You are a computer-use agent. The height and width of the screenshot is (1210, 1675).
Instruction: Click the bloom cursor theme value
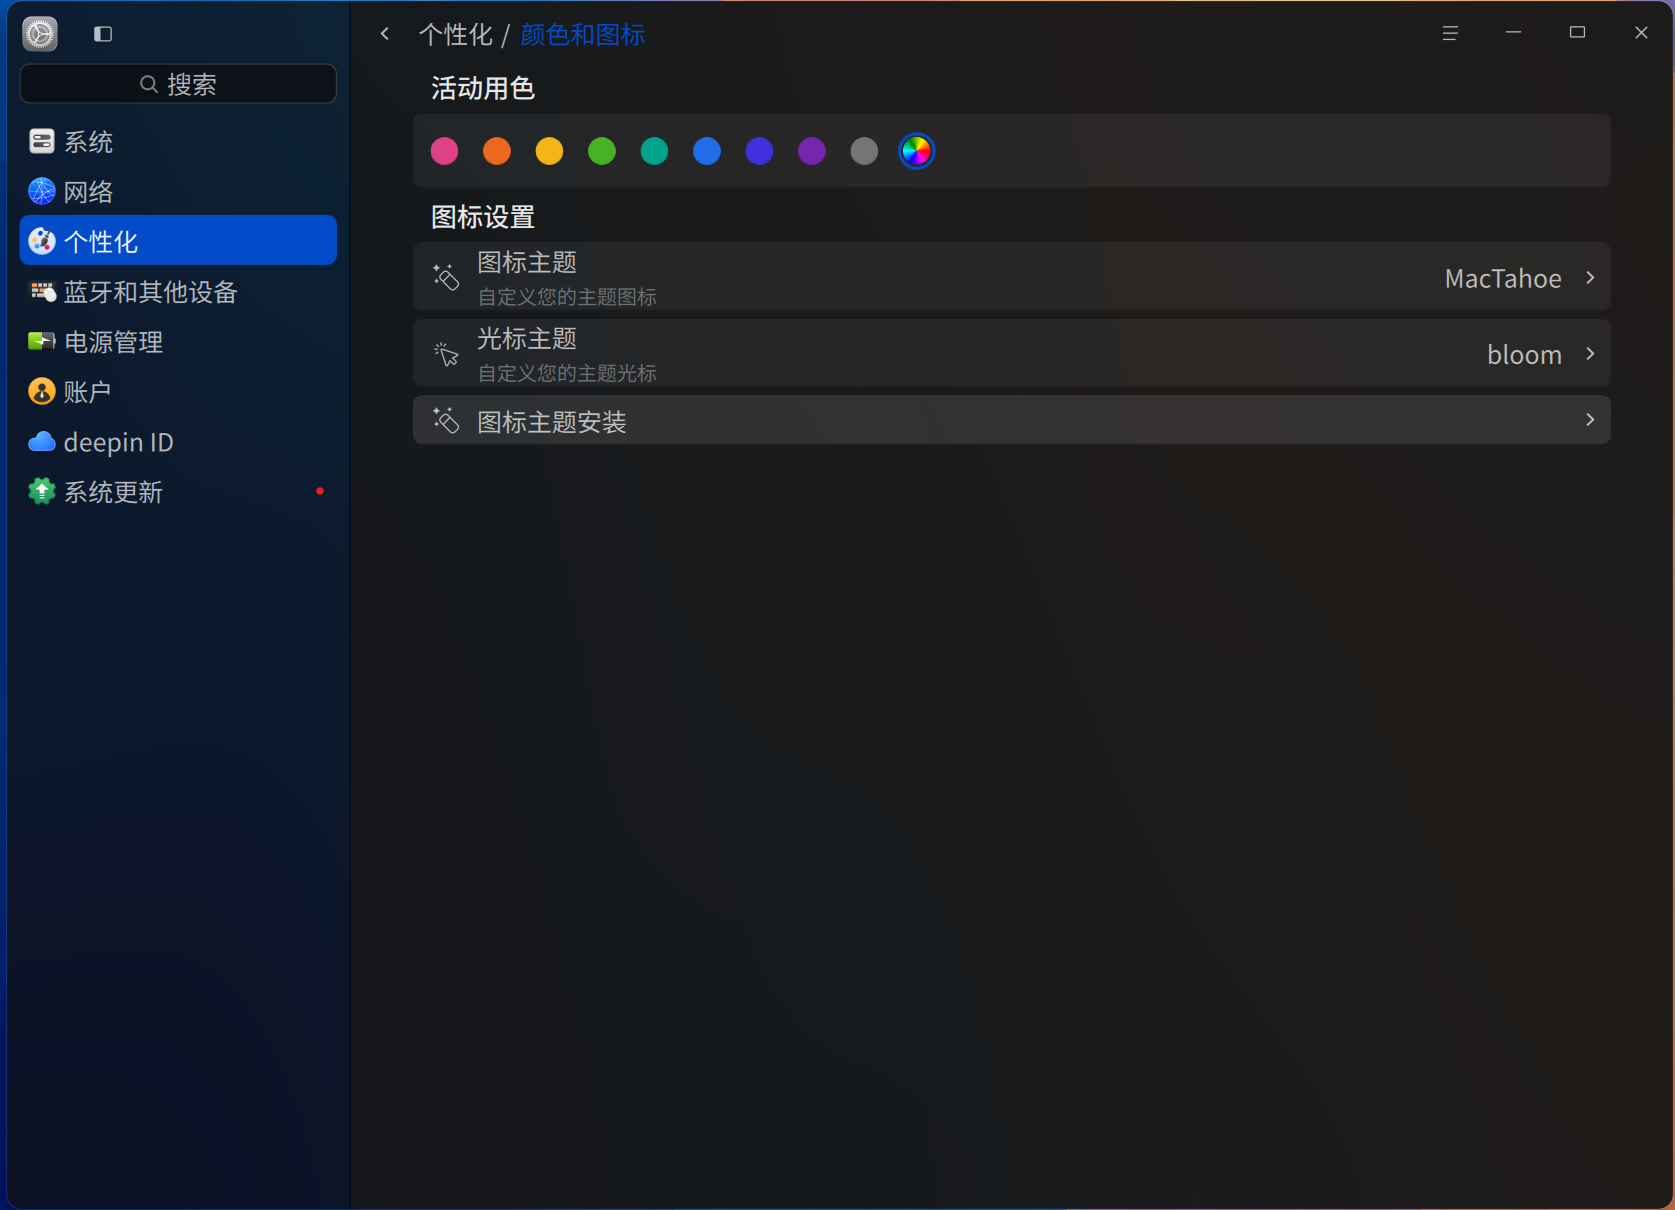(x=1524, y=355)
